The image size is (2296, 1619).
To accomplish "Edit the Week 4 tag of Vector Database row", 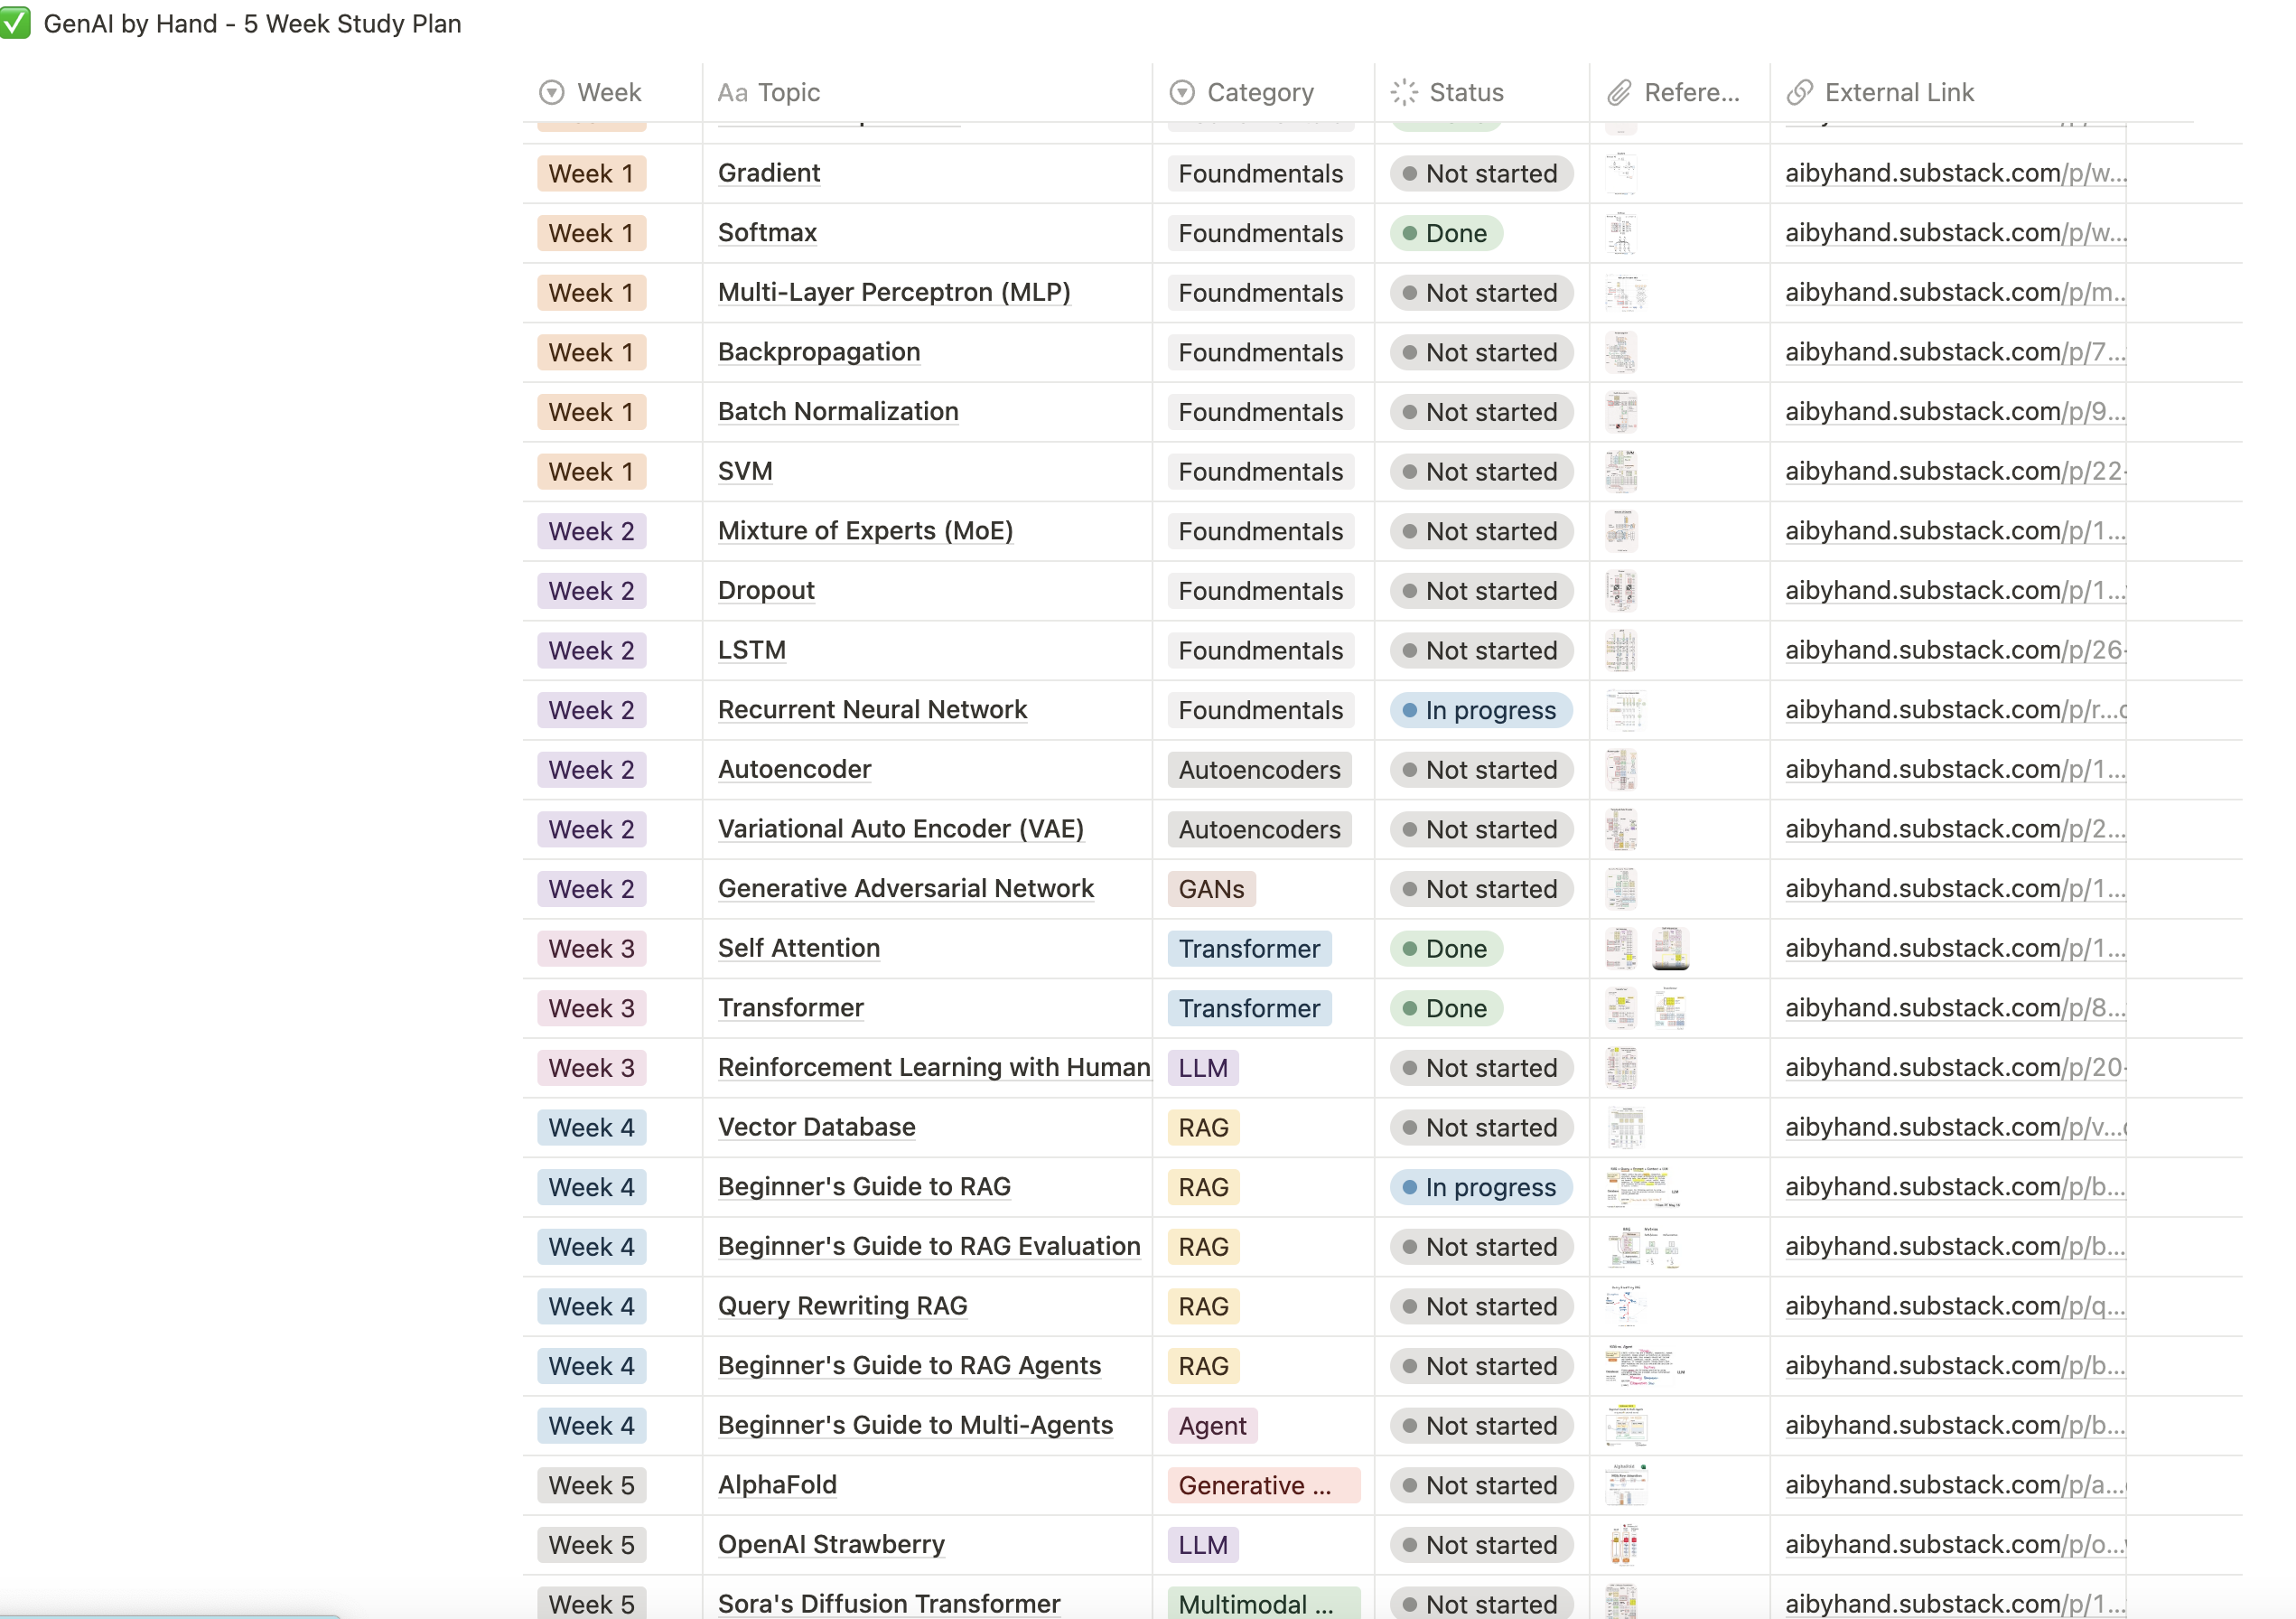I will pyautogui.click(x=591, y=1127).
